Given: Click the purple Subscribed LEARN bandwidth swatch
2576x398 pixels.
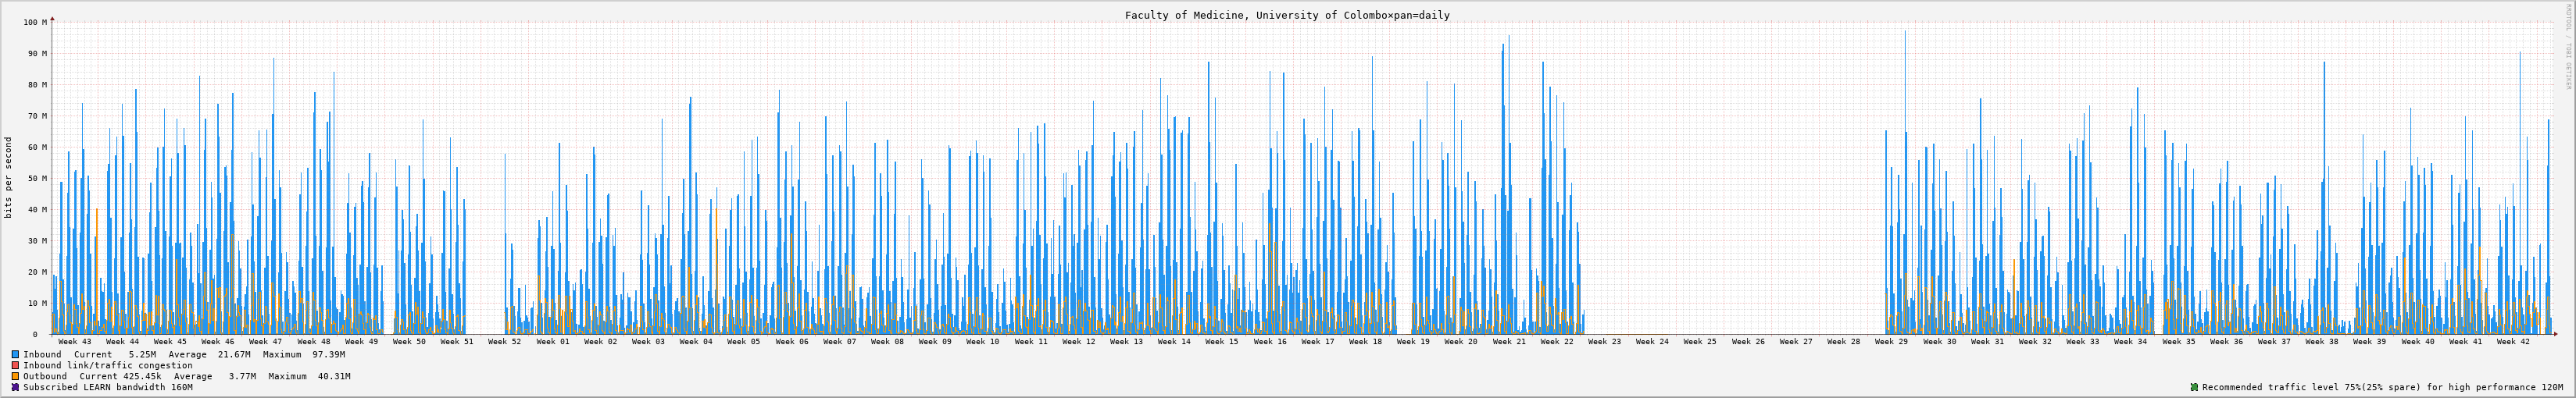Looking at the screenshot, I should pyautogui.click(x=15, y=387).
